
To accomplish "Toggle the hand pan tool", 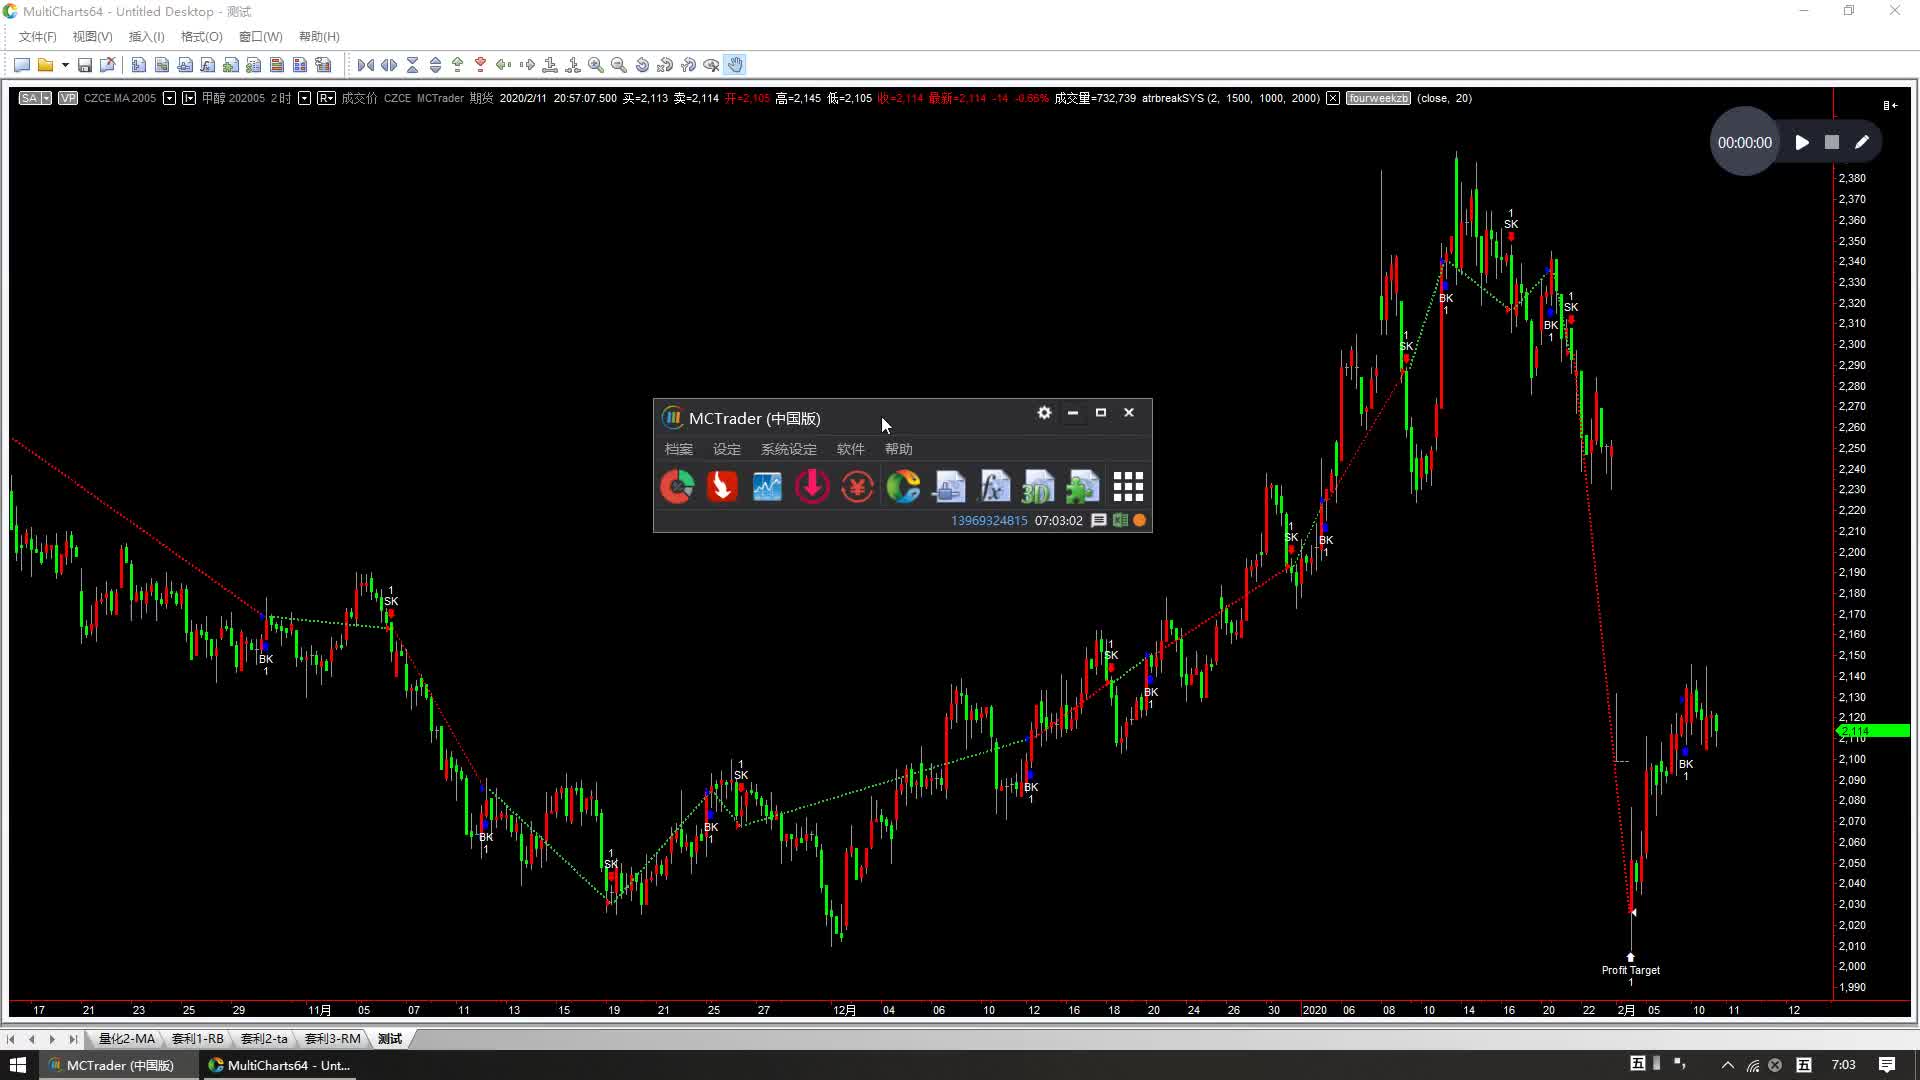I will (735, 65).
